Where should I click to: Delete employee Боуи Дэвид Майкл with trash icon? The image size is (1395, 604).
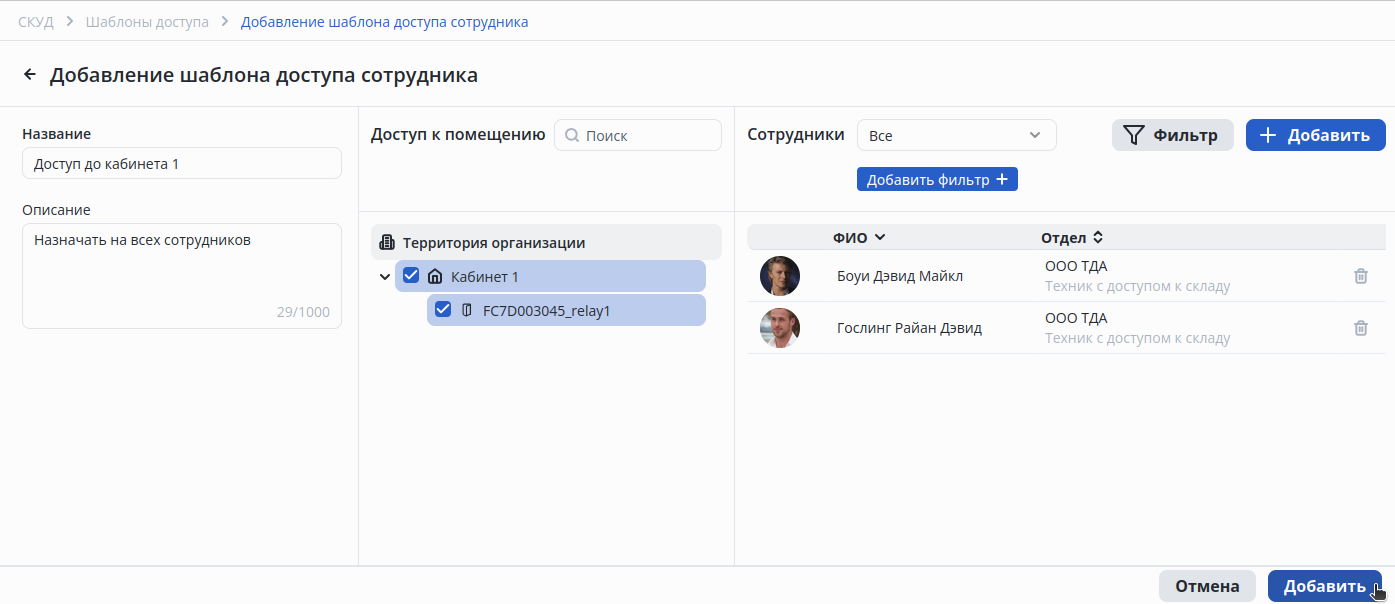(x=1360, y=276)
